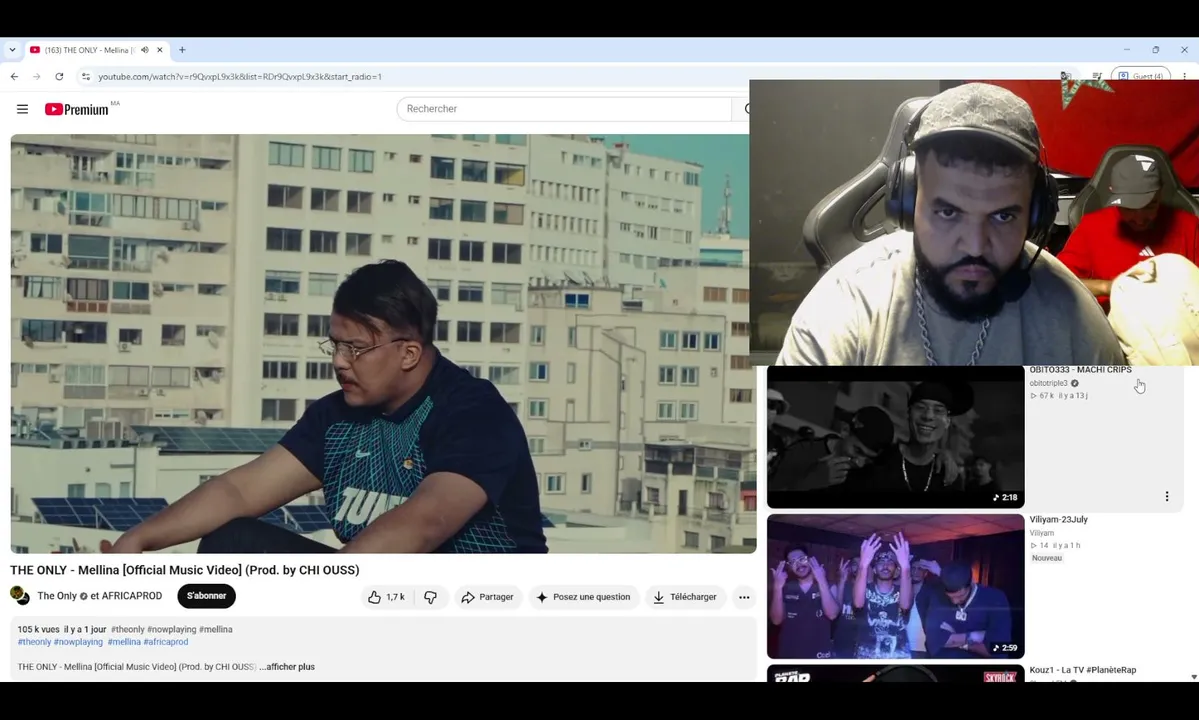Click the Partager share button
Viewport: 1199px width, 720px height.
[x=488, y=597]
